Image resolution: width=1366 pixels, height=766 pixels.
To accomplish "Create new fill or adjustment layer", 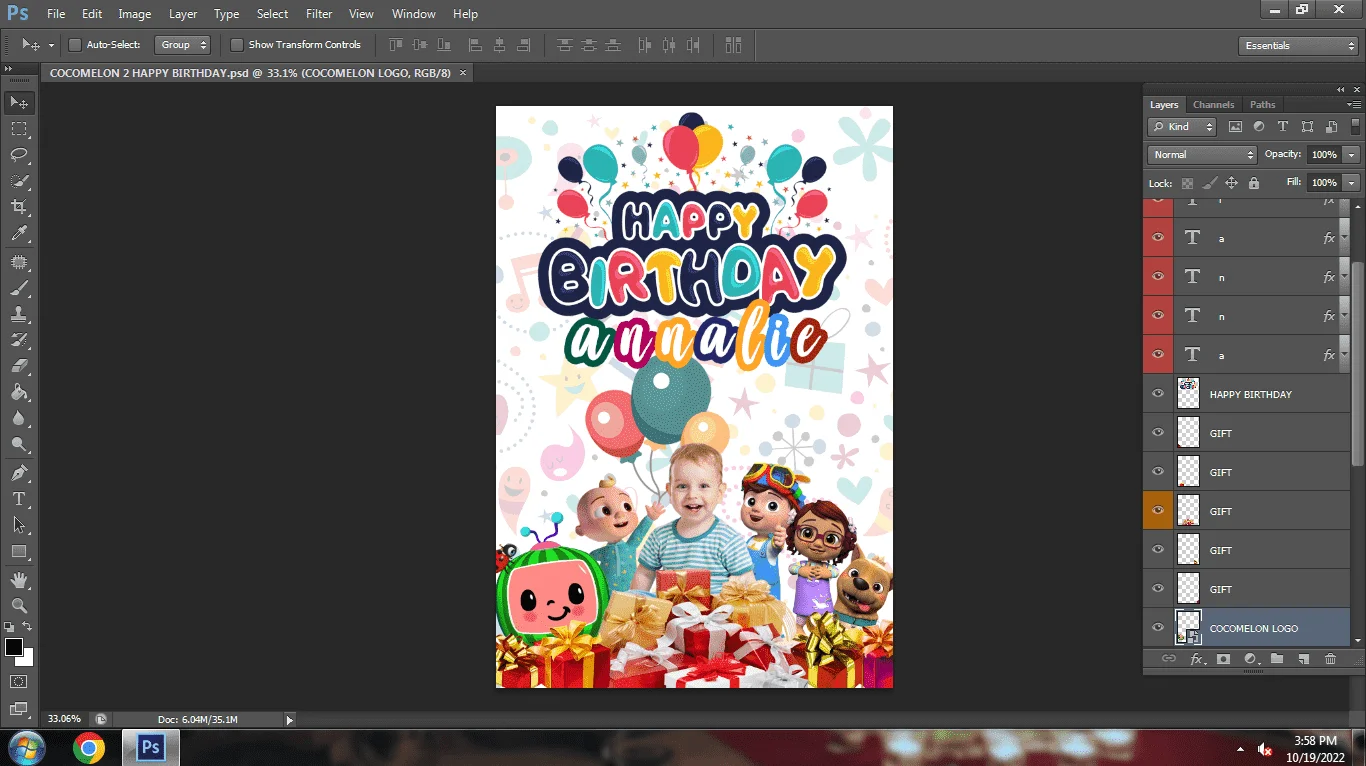I will point(1250,659).
